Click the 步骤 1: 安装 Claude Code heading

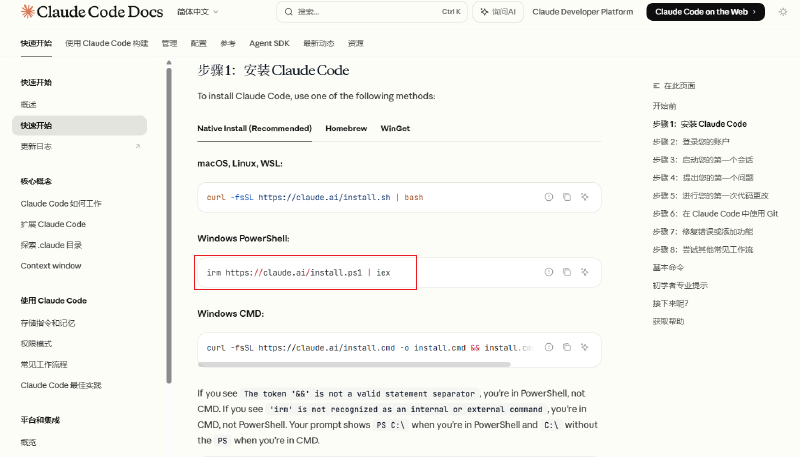click(x=273, y=70)
